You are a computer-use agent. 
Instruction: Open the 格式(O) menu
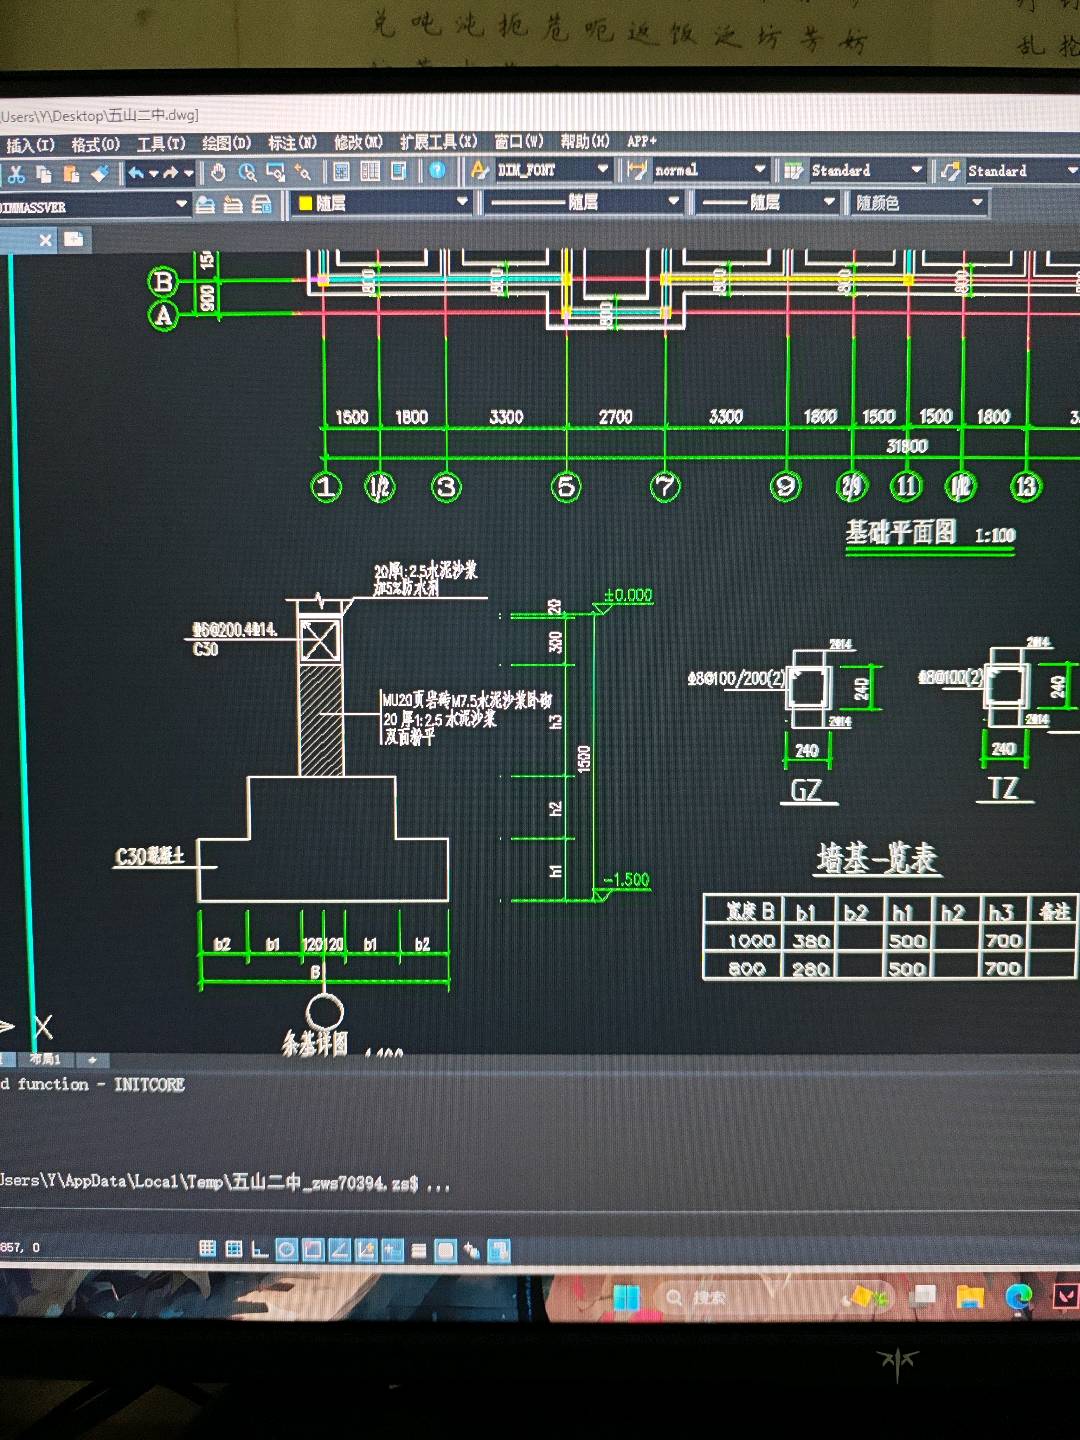point(95,144)
